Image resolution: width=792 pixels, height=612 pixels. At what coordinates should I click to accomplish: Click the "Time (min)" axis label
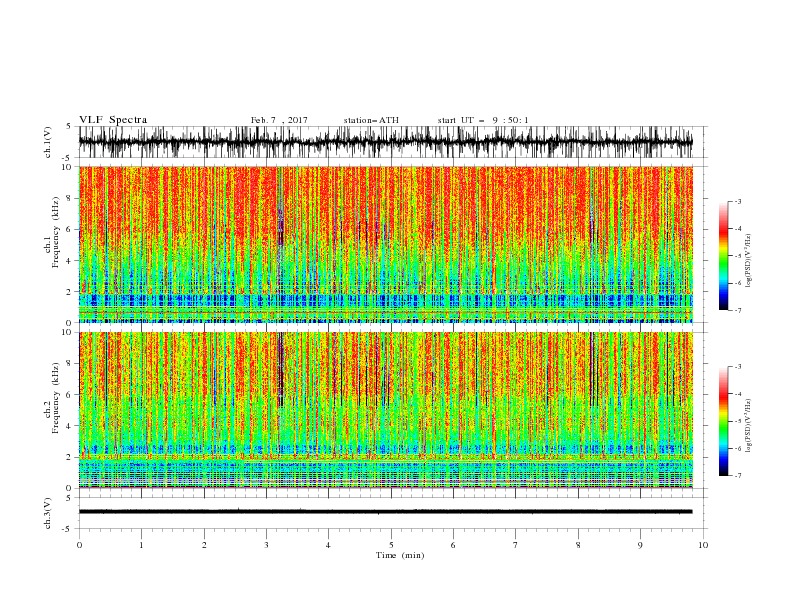tap(400, 555)
